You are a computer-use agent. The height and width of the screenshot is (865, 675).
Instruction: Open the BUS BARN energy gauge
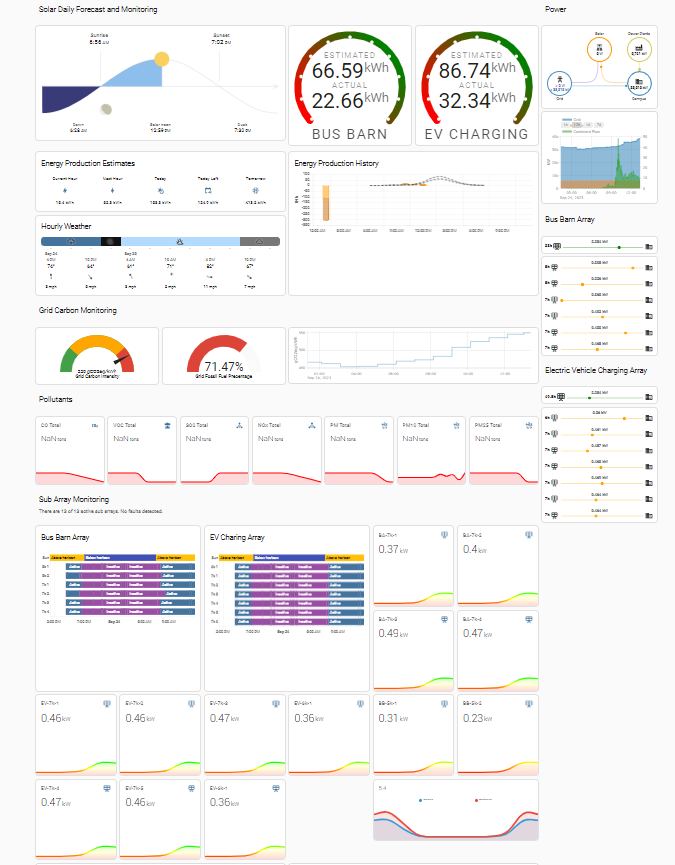(x=350, y=86)
